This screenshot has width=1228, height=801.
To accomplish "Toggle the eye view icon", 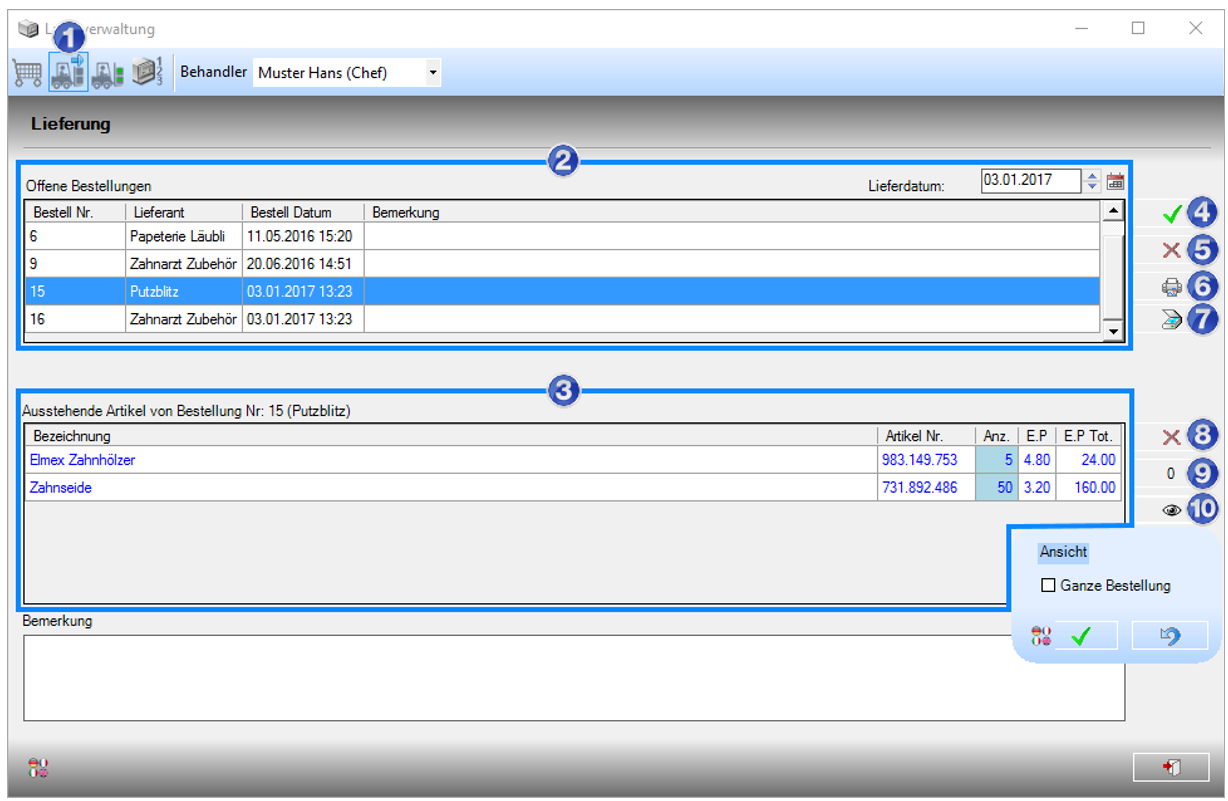I will [x=1172, y=510].
